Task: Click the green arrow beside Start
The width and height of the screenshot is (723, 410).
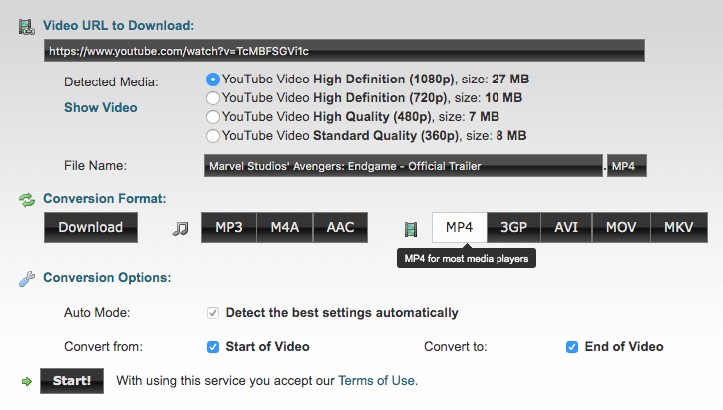Action: point(26,381)
